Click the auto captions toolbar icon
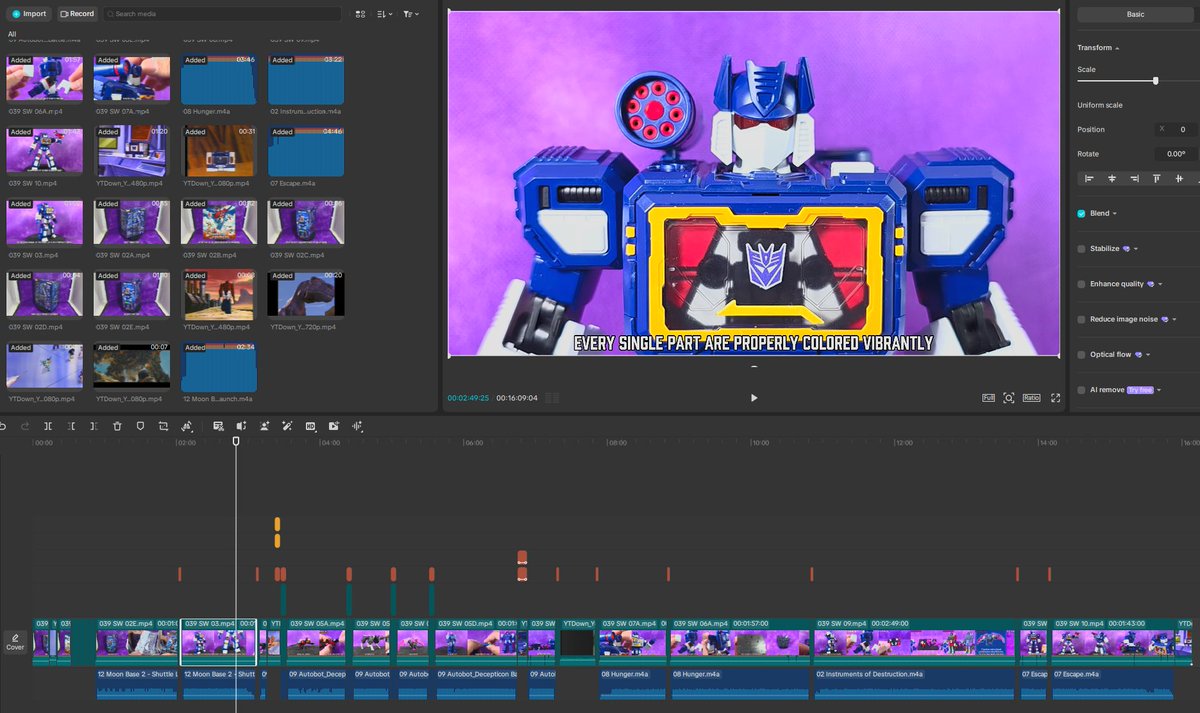 [x=218, y=426]
